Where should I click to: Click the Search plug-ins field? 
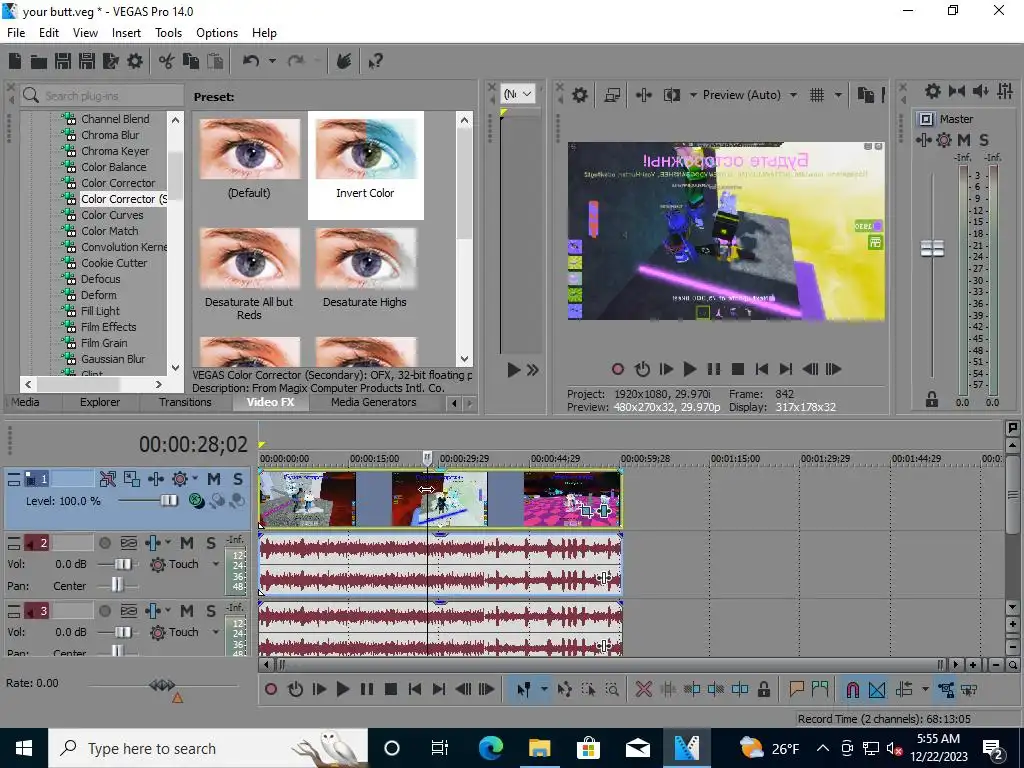pos(102,95)
